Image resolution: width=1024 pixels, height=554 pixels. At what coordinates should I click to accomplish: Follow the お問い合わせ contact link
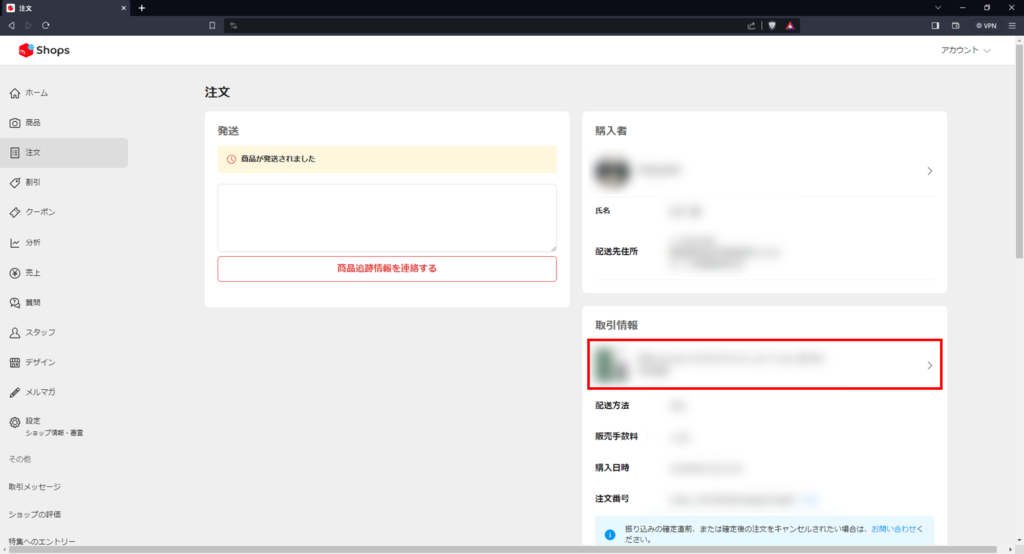coord(896,528)
